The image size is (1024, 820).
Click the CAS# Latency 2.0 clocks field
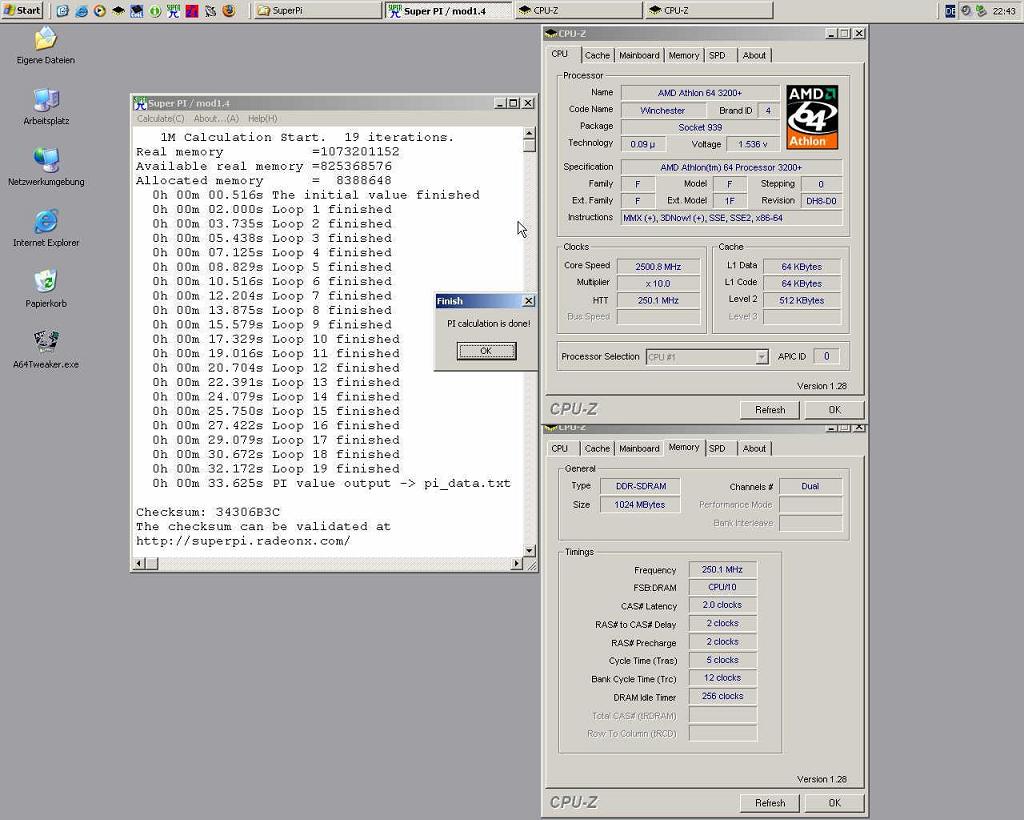722,605
